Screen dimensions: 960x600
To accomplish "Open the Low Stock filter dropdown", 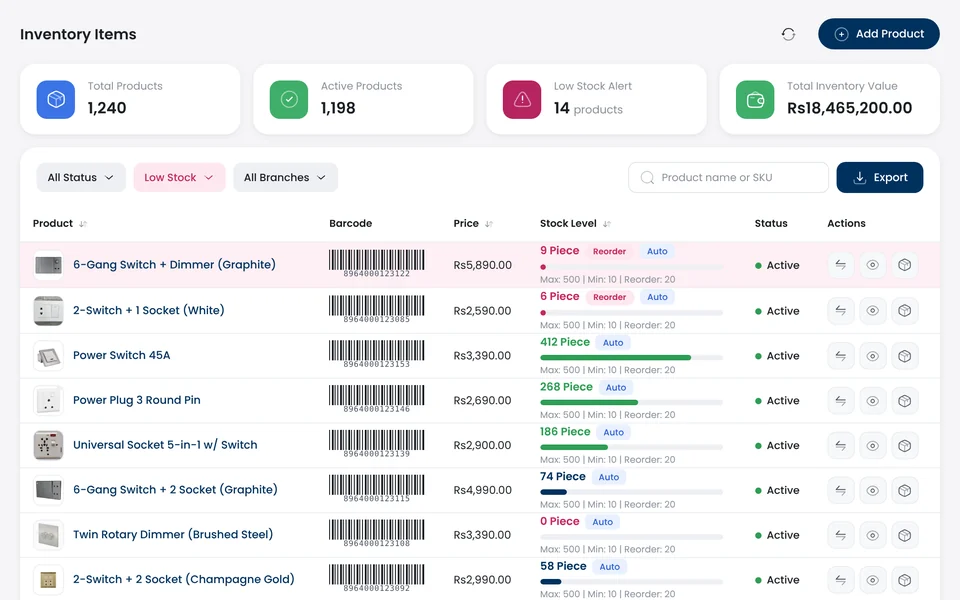I will 179,178.
